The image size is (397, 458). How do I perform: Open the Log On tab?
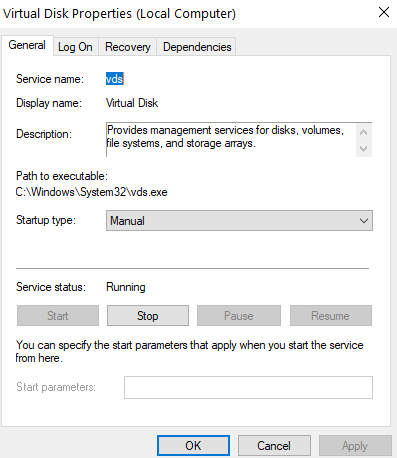click(75, 47)
